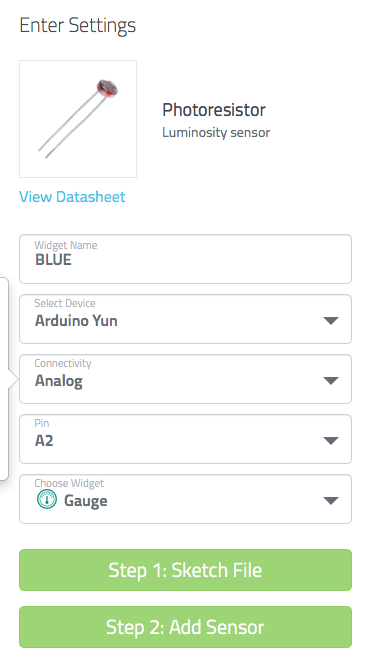This screenshot has height=664, width=372.
Task: Click the Gauge widget icon
Action: click(47, 499)
